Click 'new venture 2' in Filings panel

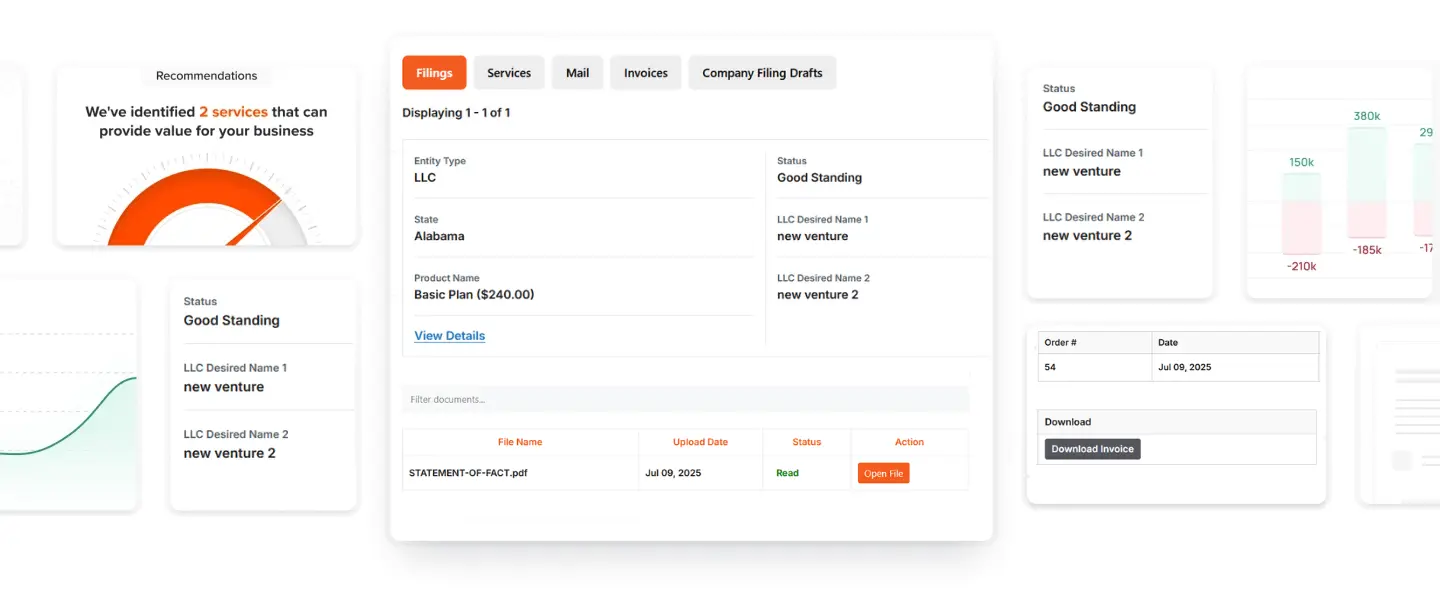817,295
